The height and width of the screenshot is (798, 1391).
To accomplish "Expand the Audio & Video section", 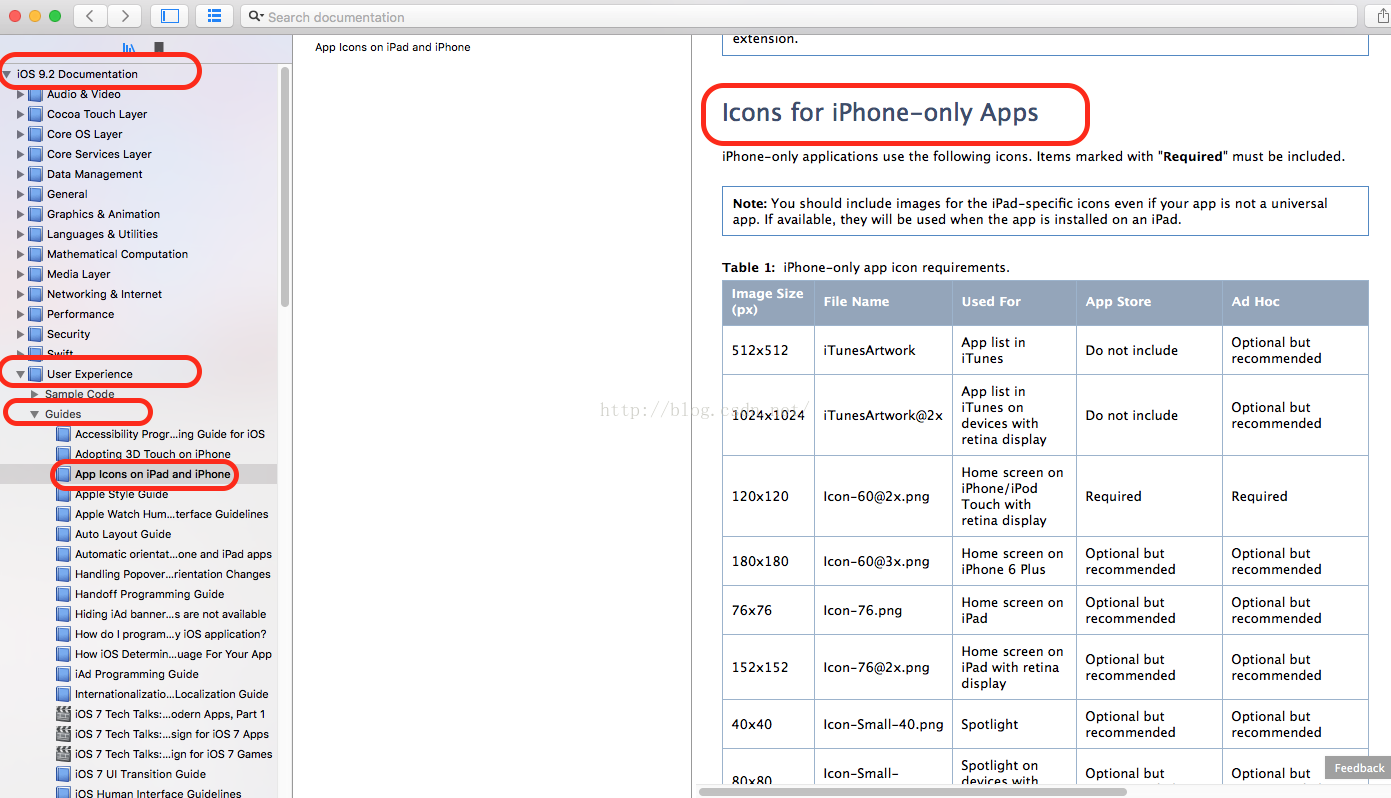I will pyautogui.click(x=21, y=94).
